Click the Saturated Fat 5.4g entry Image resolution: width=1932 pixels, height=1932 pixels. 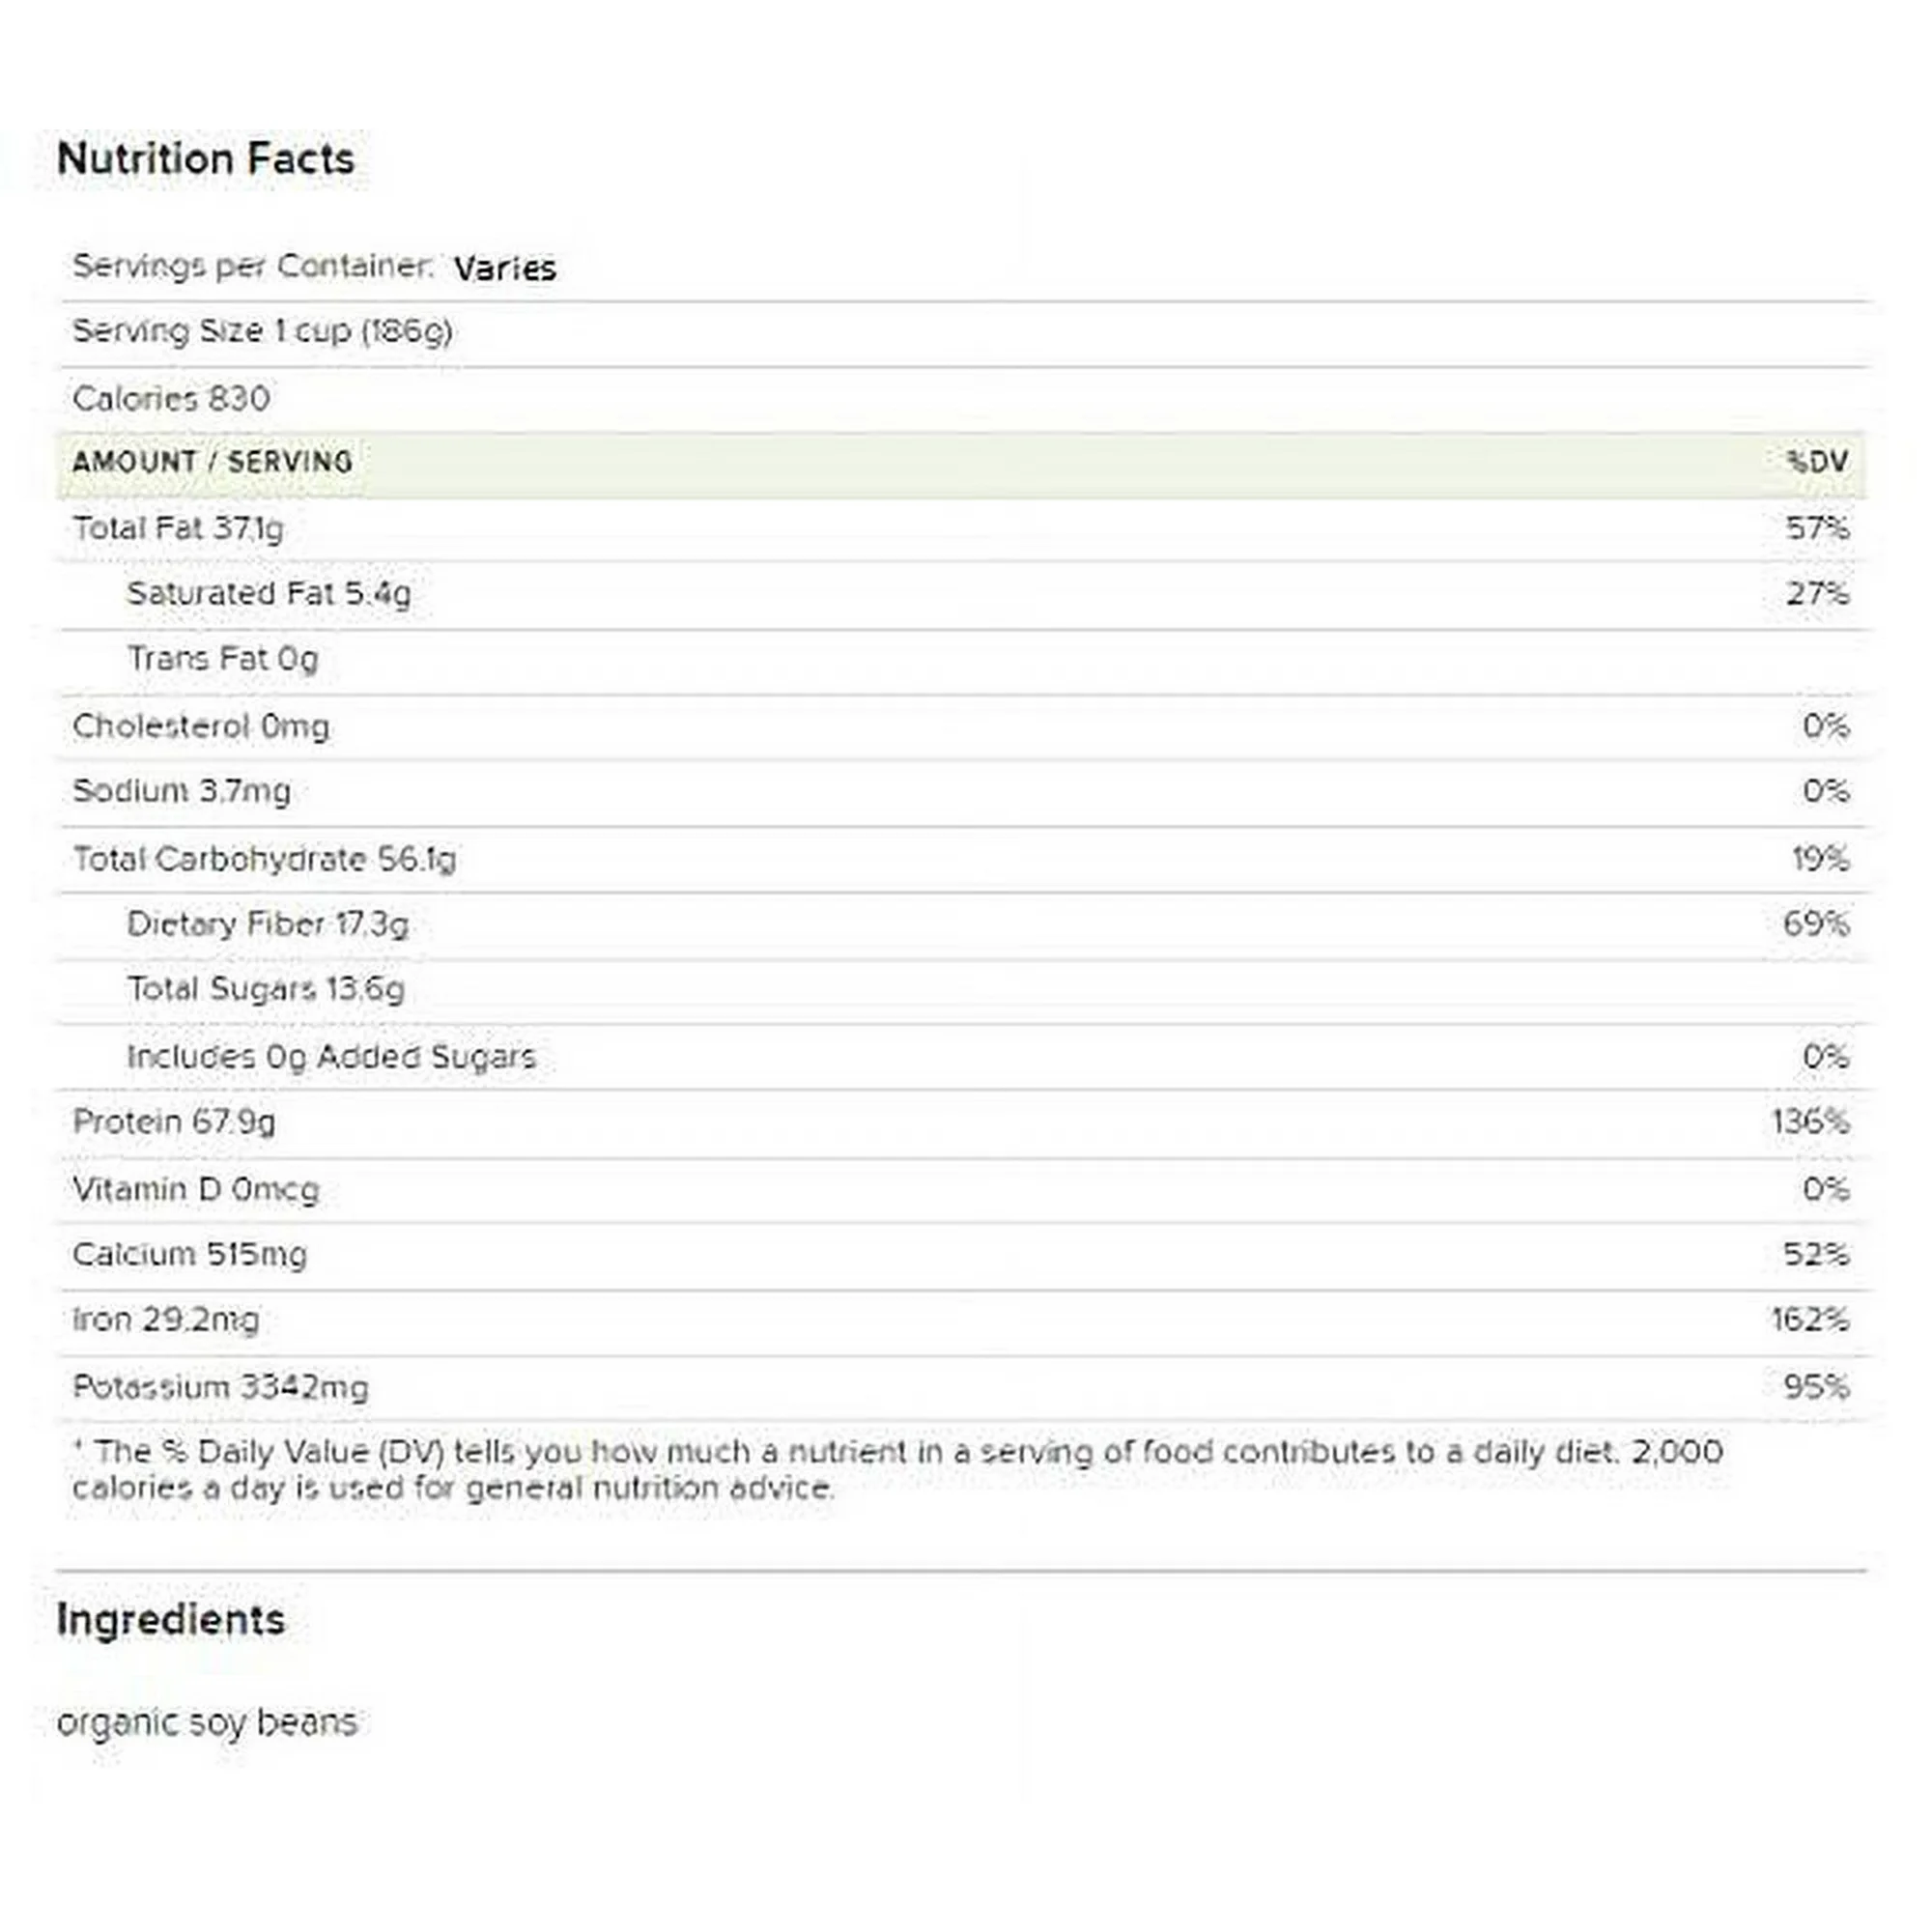268,593
